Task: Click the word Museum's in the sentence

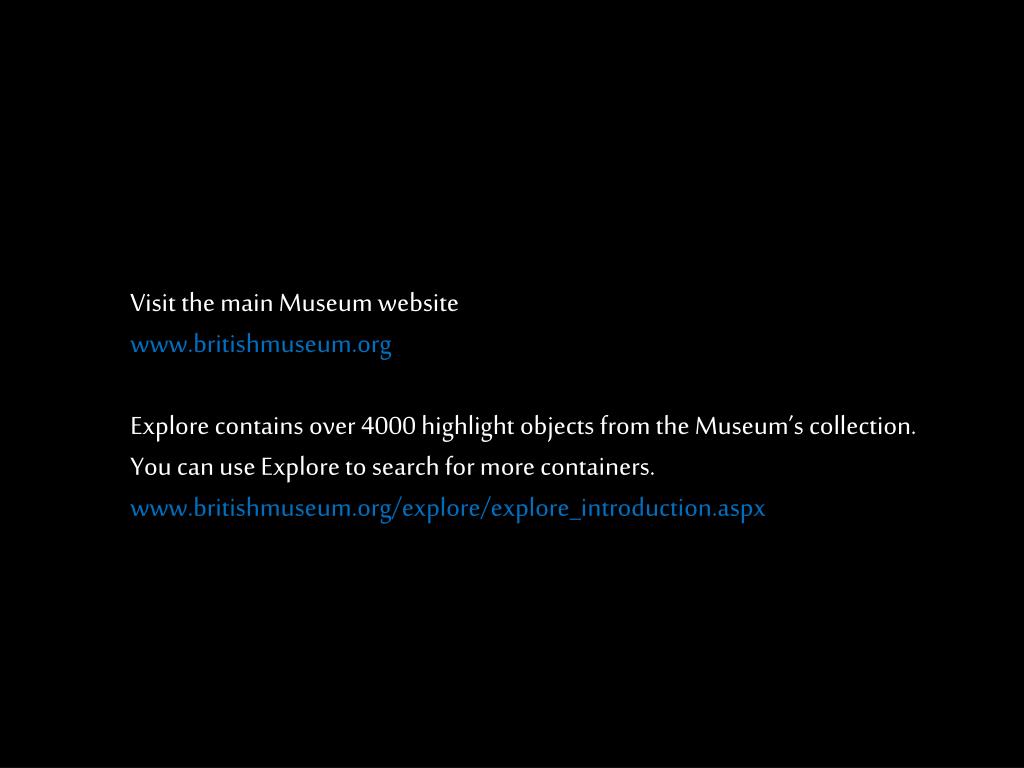Action: point(749,426)
